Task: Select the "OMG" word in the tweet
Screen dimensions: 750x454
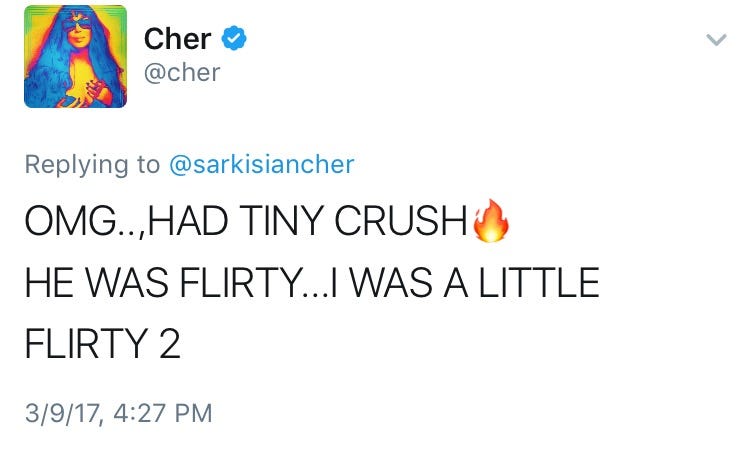Action: tap(70, 221)
